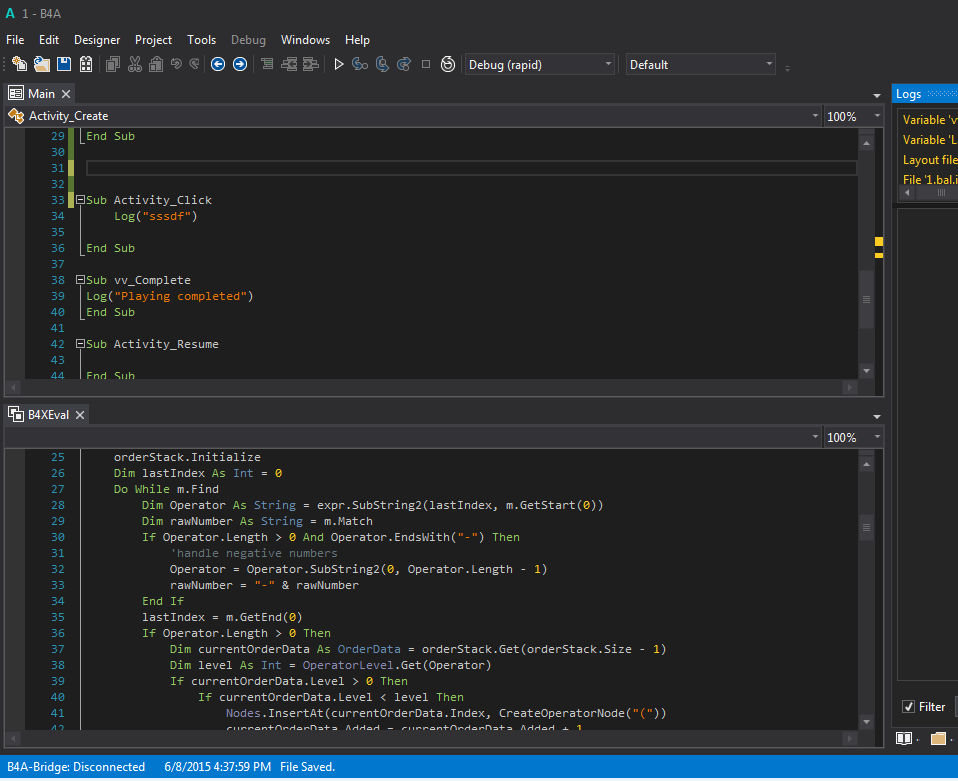Click the Stop square icon in toolbar
The height and width of the screenshot is (781, 958).
pyautogui.click(x=426, y=64)
